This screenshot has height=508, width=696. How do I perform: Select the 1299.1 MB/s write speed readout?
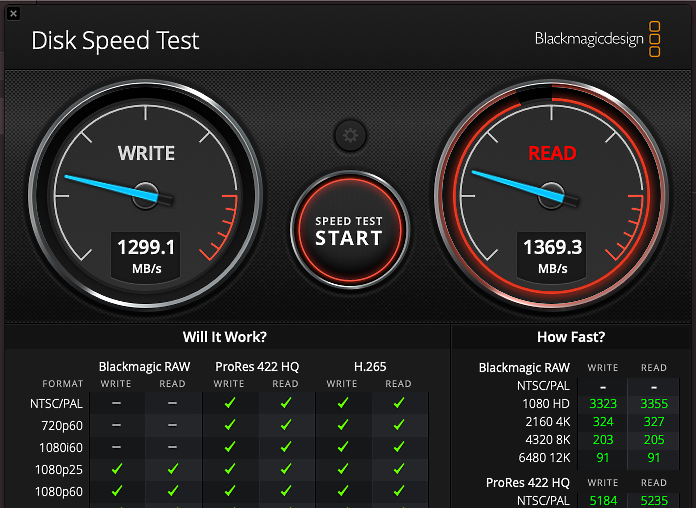click(146, 256)
